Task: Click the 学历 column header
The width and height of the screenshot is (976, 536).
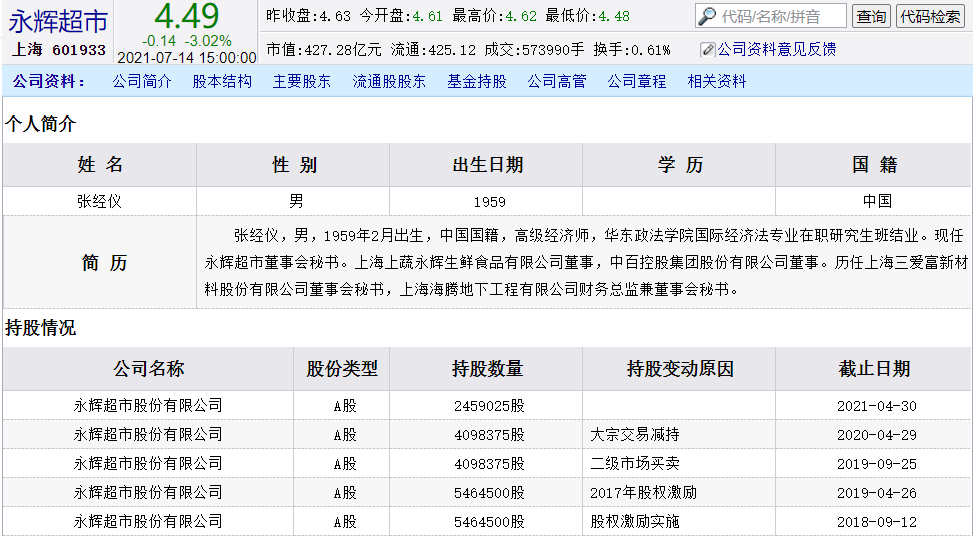Action: pyautogui.click(x=680, y=165)
